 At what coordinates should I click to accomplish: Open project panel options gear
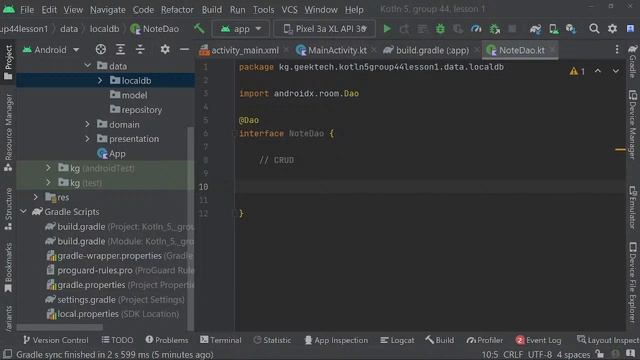(165, 49)
